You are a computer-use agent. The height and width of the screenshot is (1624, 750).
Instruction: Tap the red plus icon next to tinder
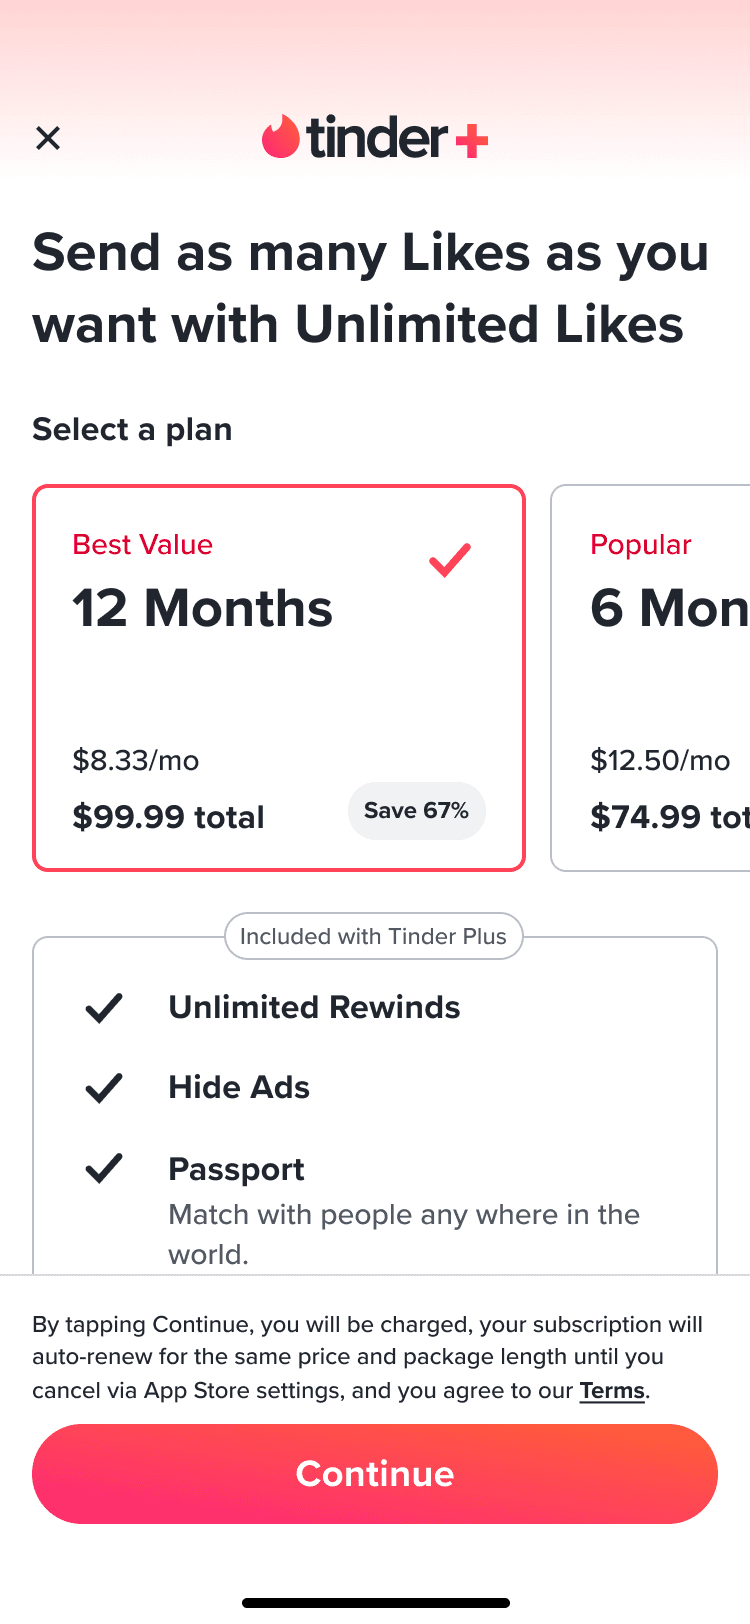[472, 141]
